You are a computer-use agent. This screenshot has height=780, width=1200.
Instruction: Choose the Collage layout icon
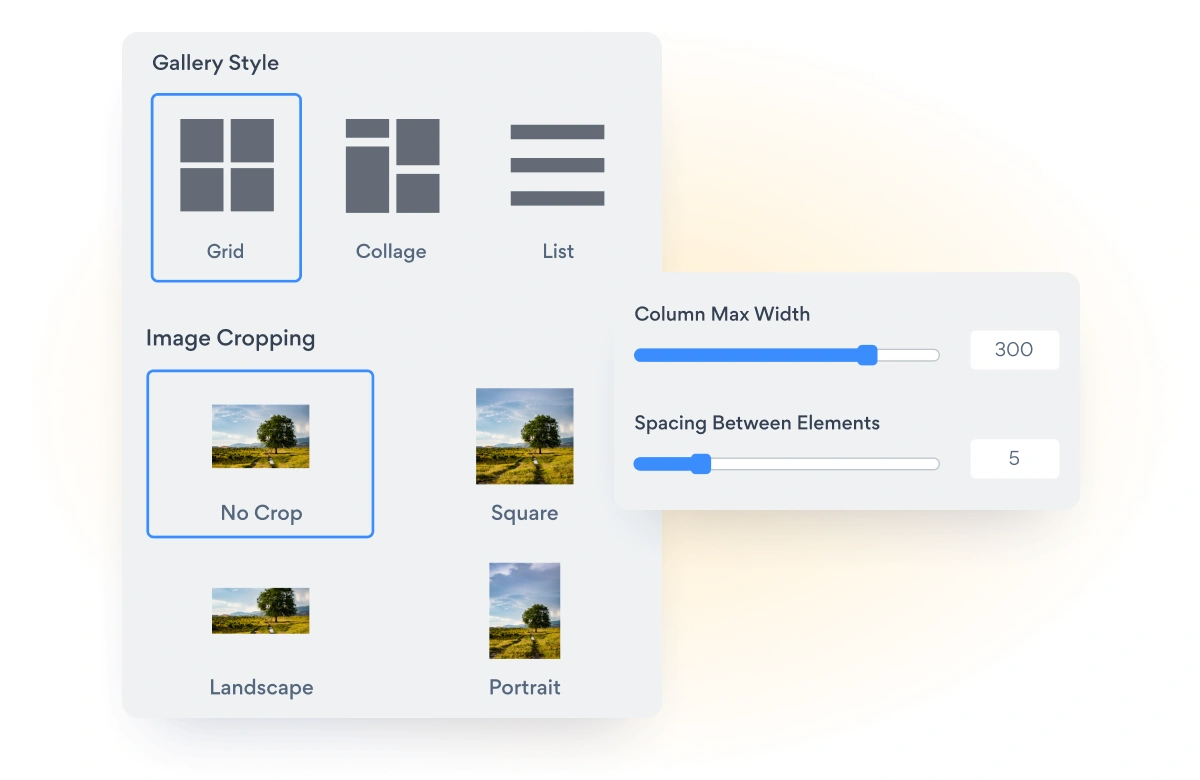(392, 165)
